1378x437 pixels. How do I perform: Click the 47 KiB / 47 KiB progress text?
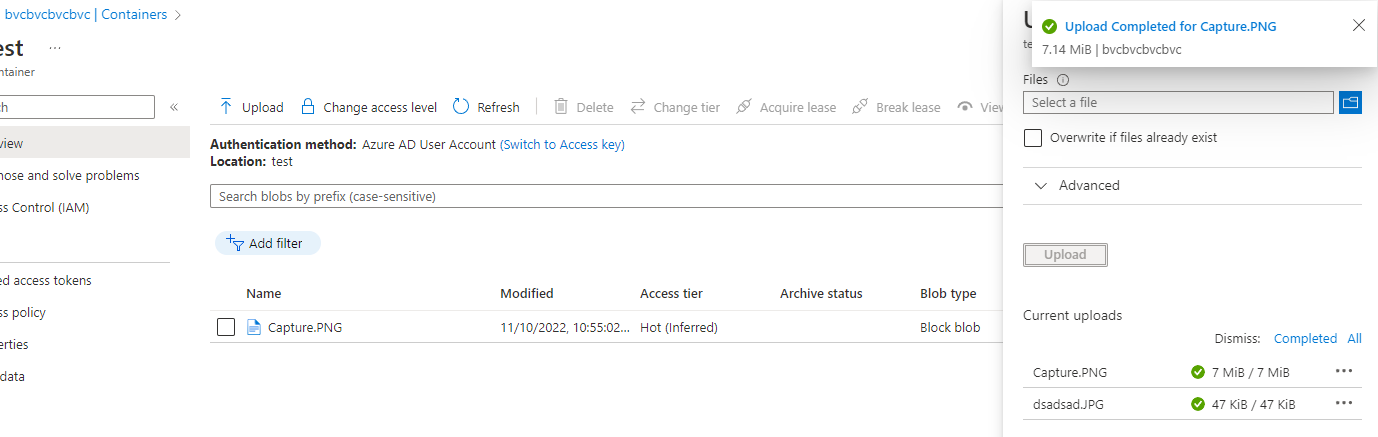[1254, 404]
